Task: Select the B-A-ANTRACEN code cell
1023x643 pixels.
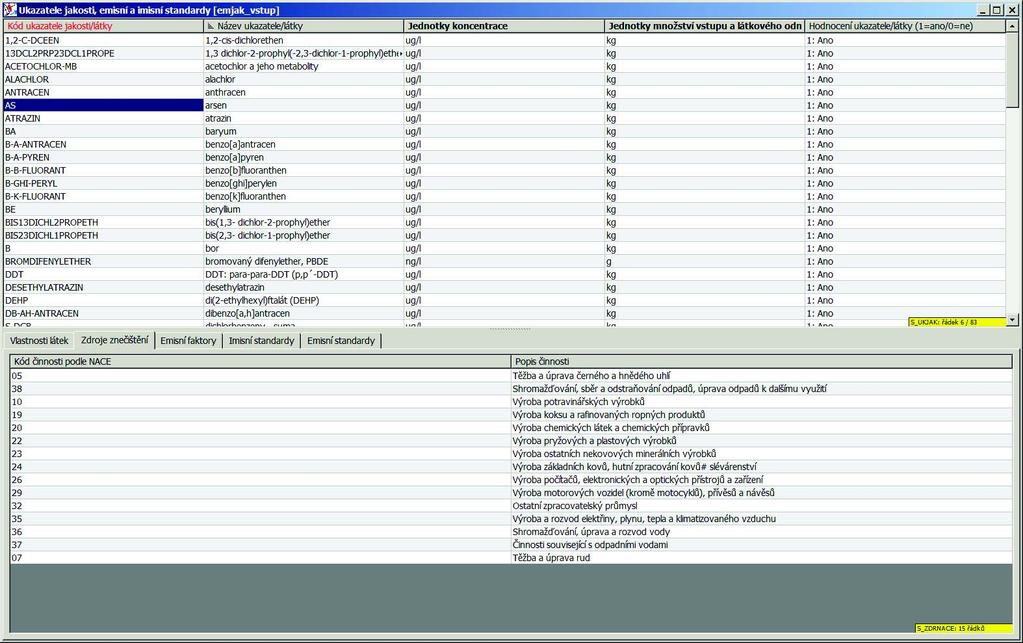Action: click(x=103, y=144)
